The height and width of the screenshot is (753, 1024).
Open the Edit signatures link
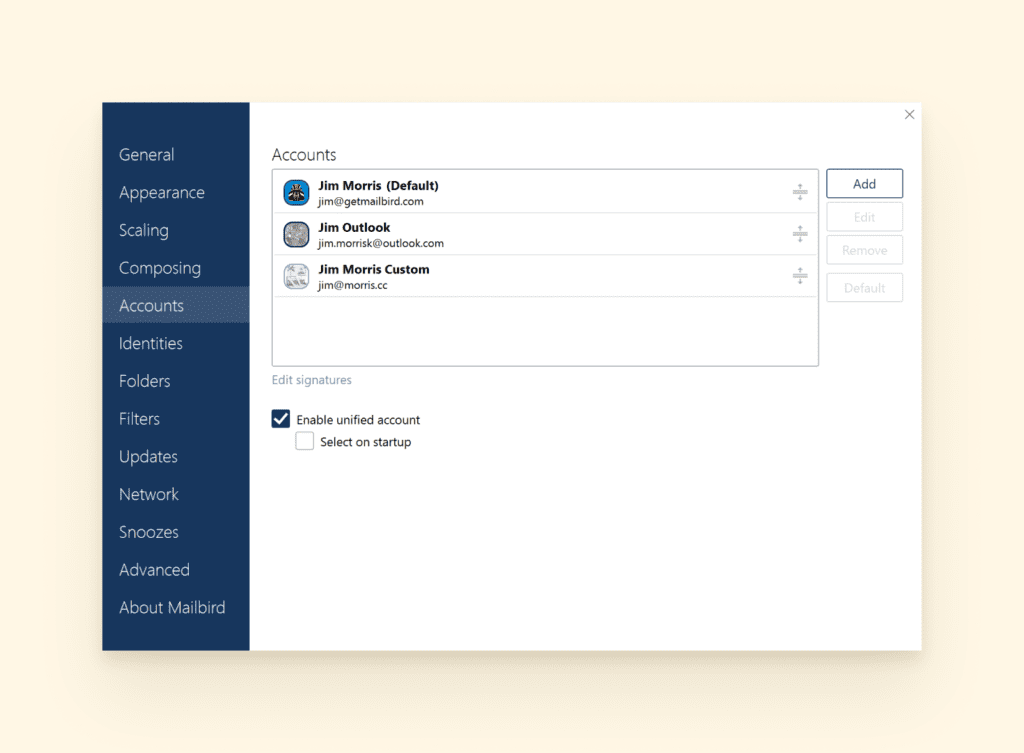312,380
